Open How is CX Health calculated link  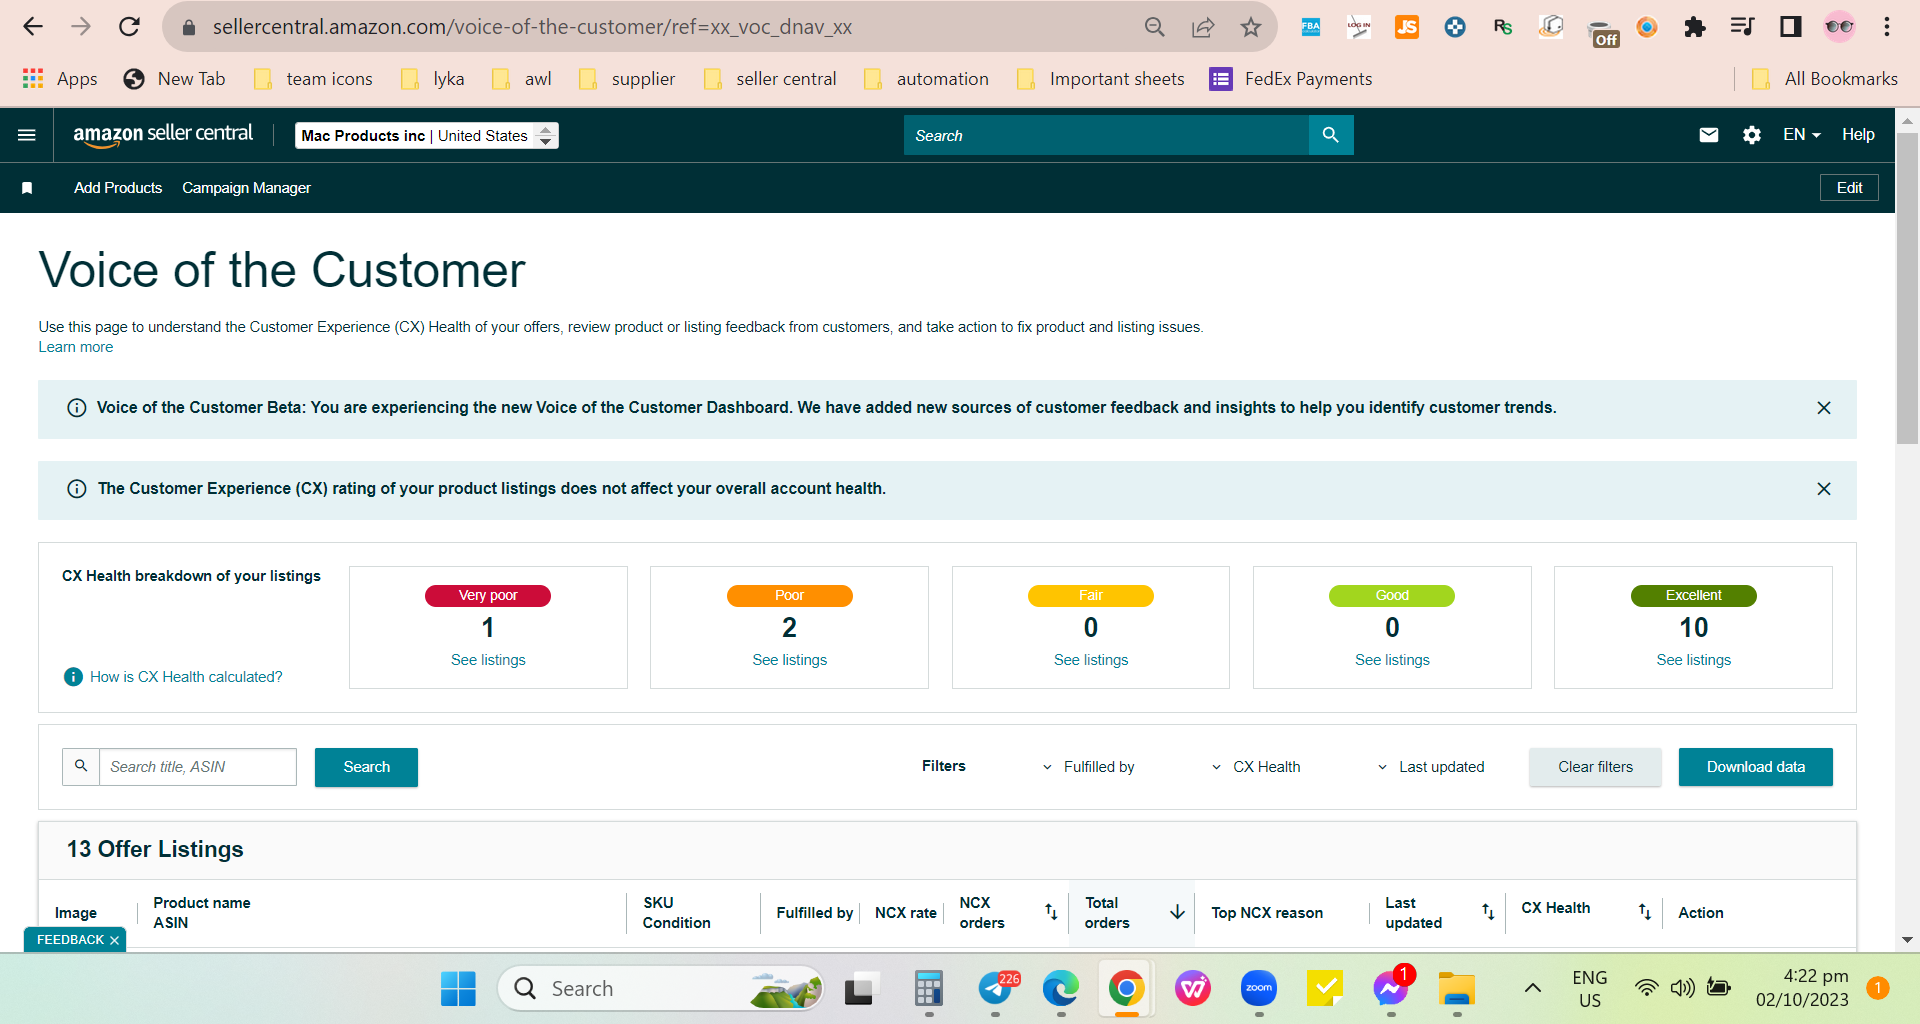(186, 677)
